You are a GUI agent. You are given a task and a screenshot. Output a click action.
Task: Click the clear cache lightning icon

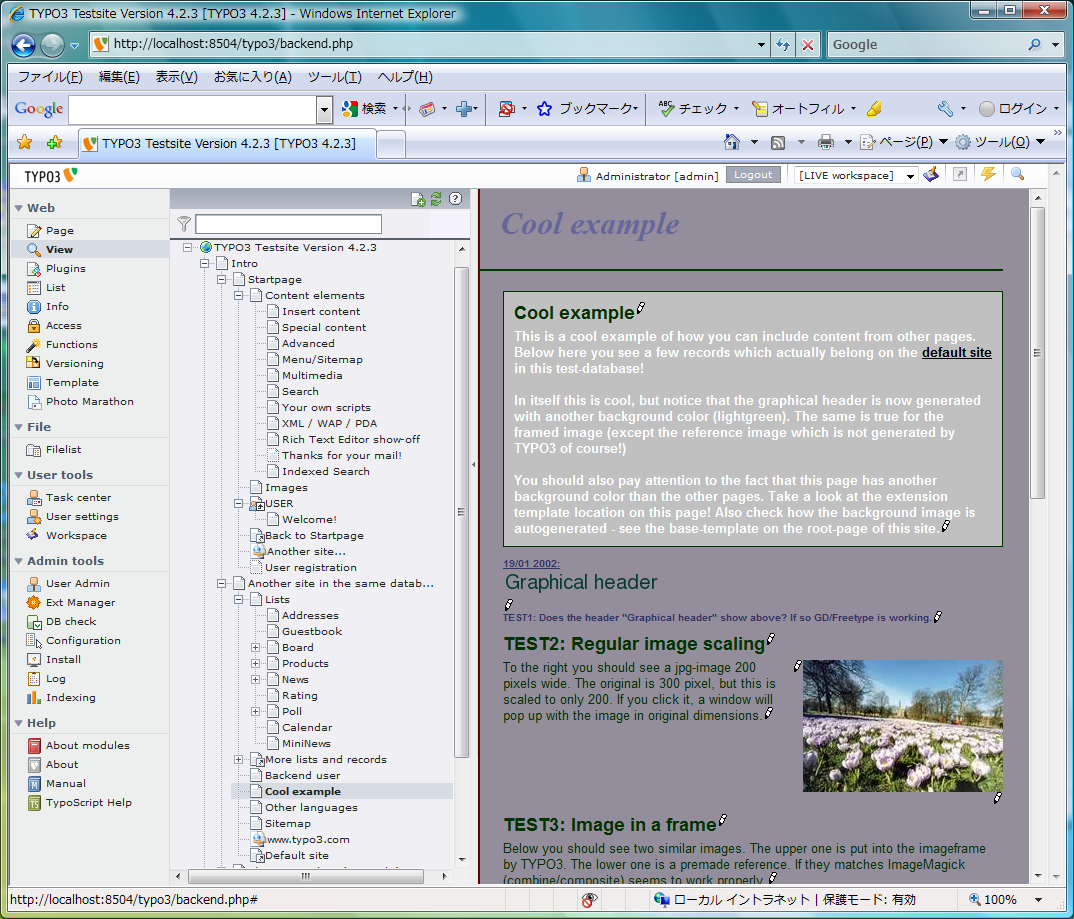tap(988, 174)
